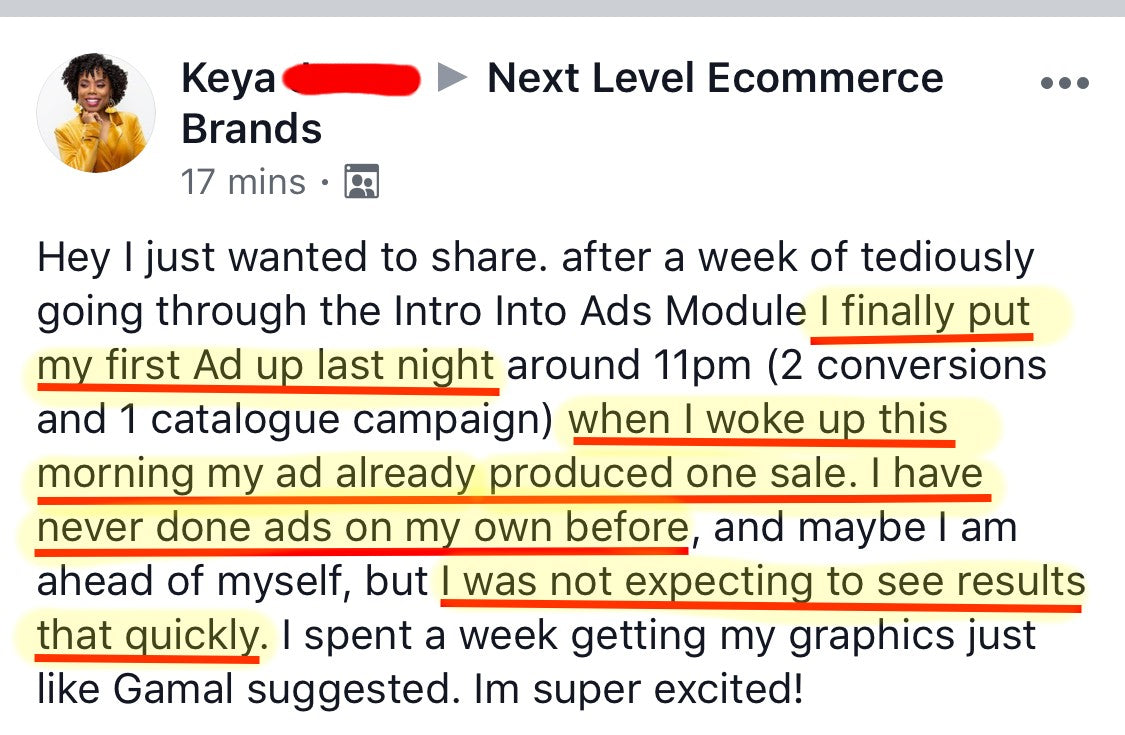1125x735 pixels.
Task: Open Keya's profile picture
Action: pos(96,113)
